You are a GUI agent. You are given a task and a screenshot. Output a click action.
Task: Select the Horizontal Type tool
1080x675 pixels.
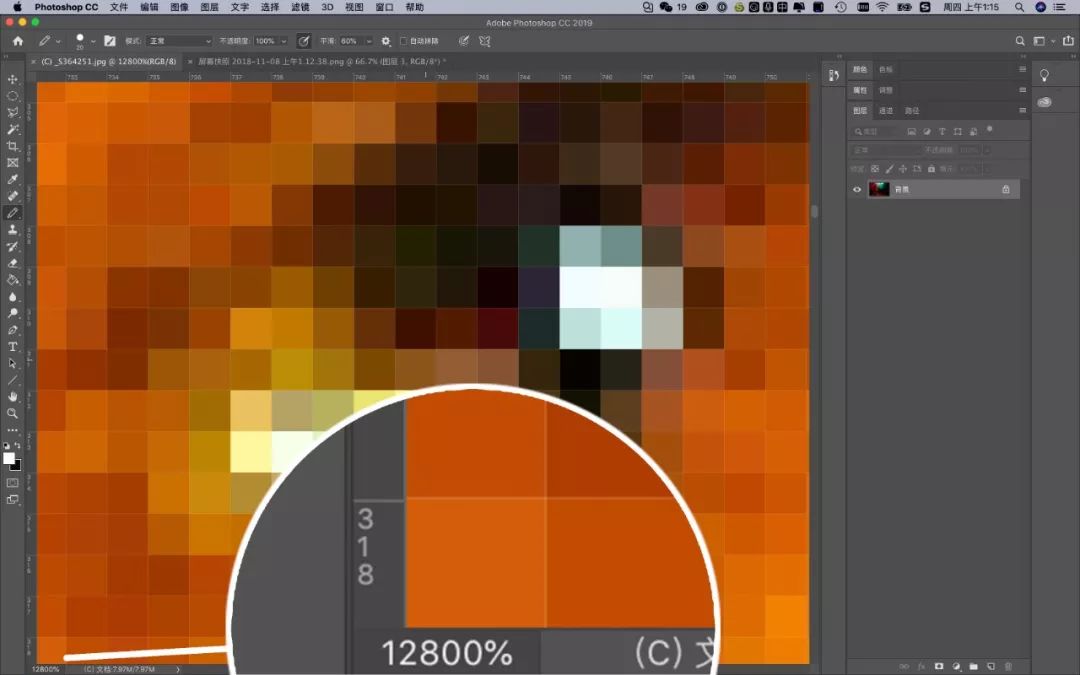12,346
